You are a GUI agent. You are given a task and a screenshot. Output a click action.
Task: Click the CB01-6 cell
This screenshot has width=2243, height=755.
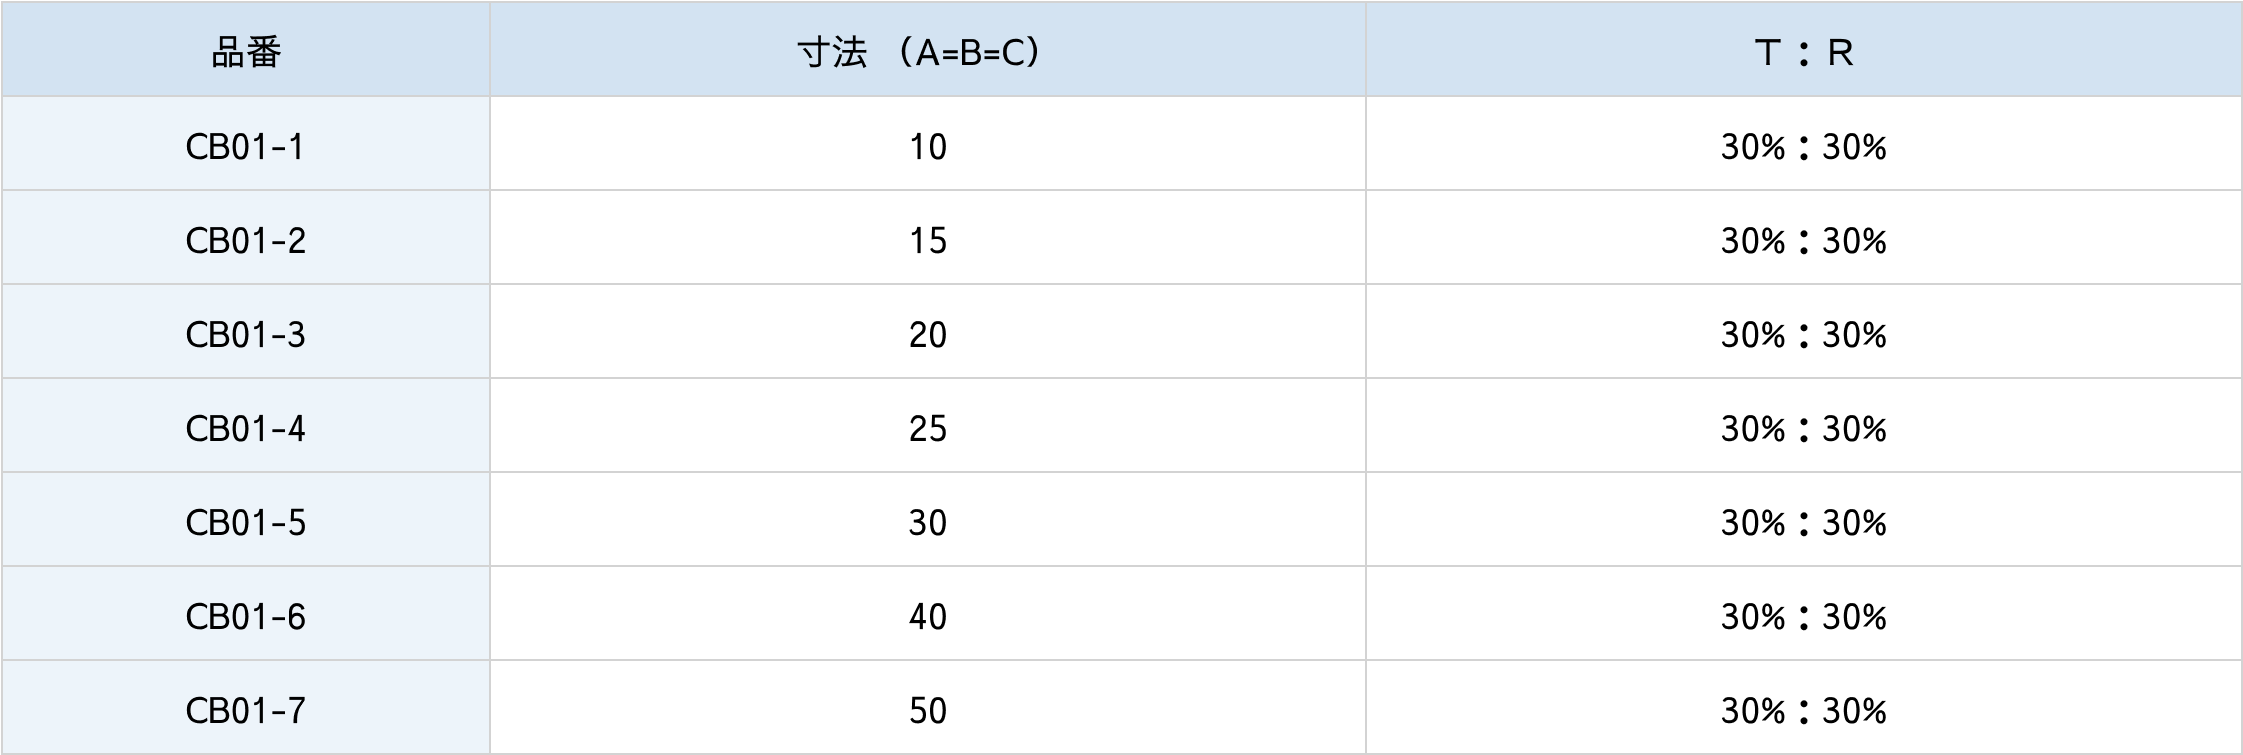(245, 617)
